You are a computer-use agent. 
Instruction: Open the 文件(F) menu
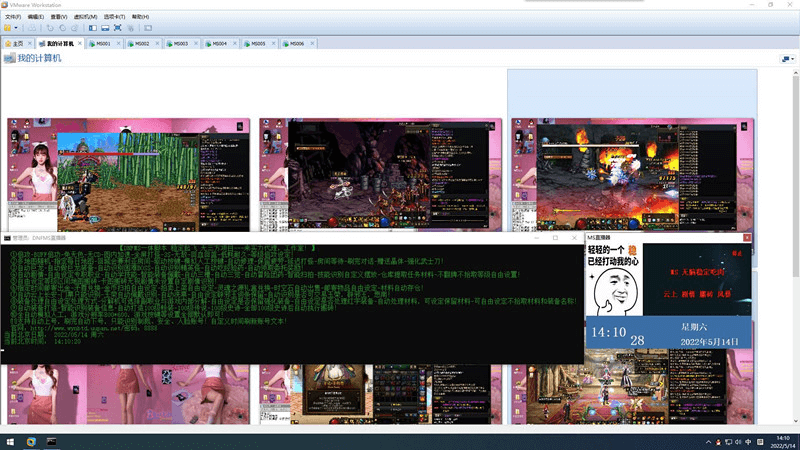[13, 17]
